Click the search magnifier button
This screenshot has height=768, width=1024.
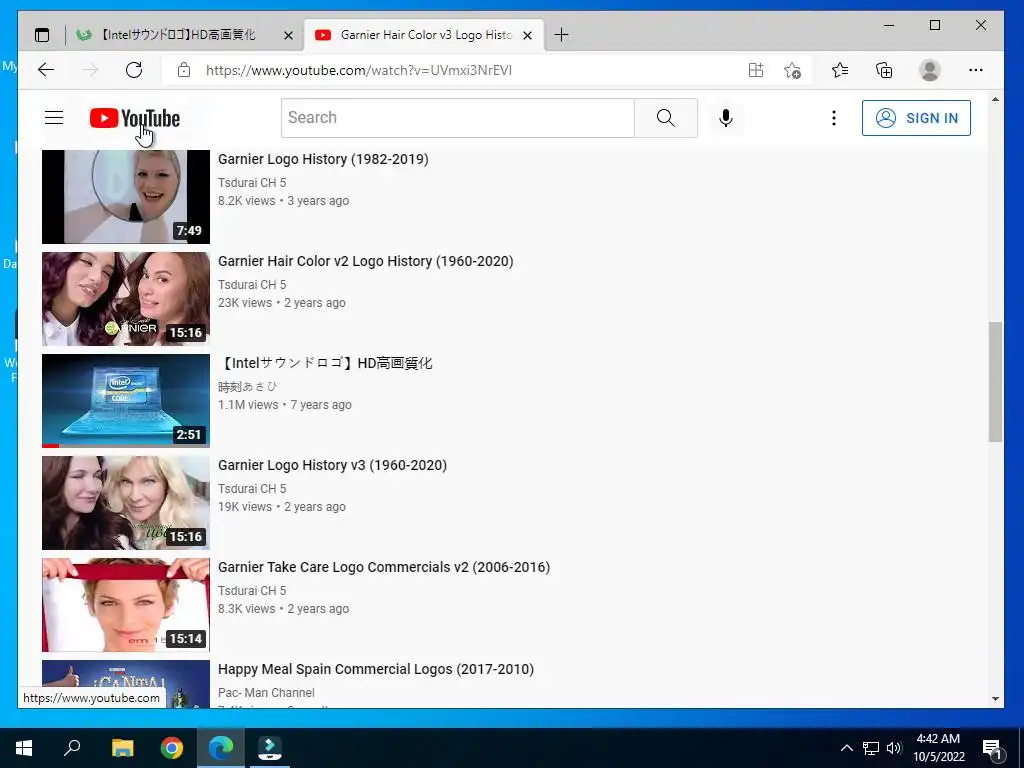(665, 118)
